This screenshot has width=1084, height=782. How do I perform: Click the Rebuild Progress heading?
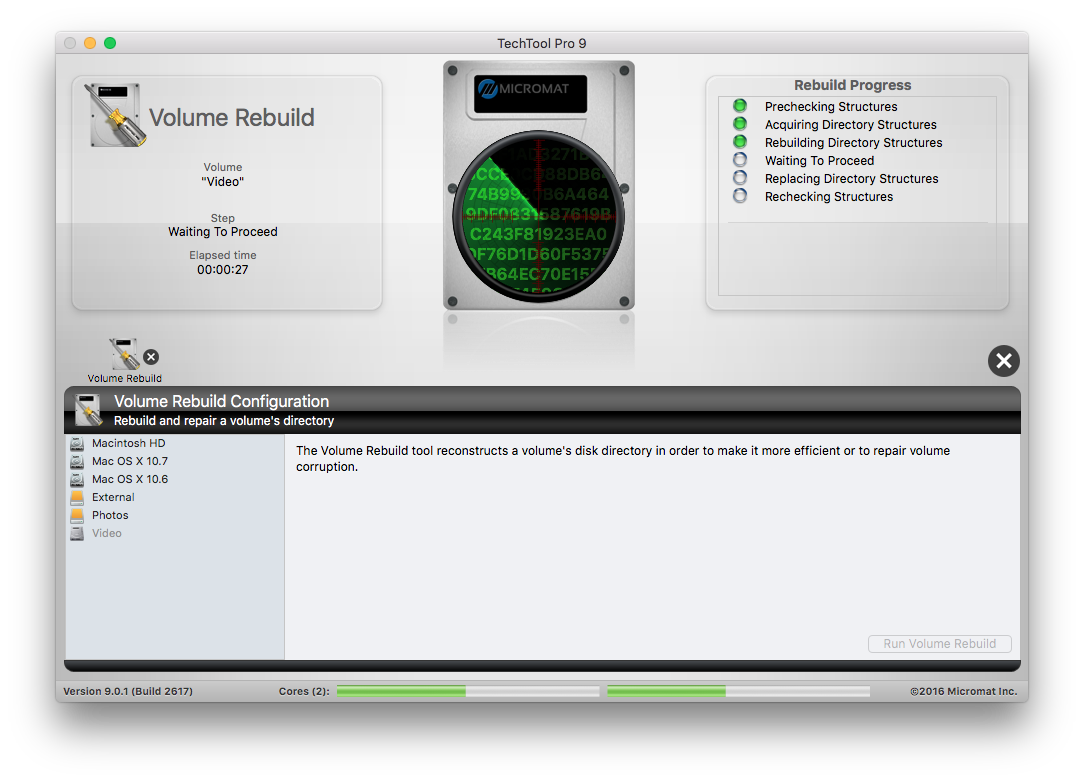coord(852,85)
